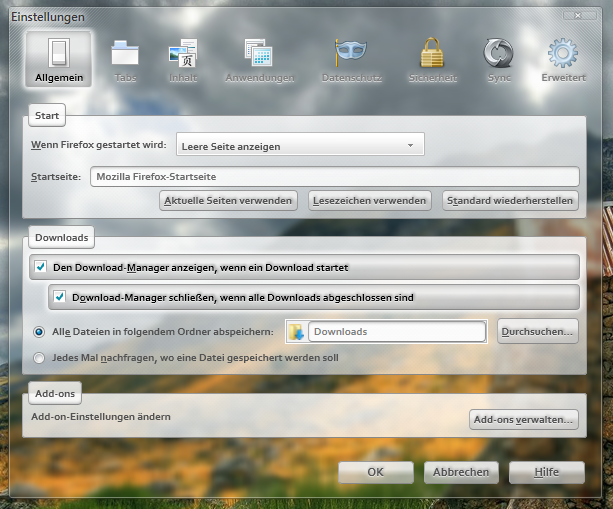
Task: Select the Allgemein settings icon
Action: click(x=59, y=59)
